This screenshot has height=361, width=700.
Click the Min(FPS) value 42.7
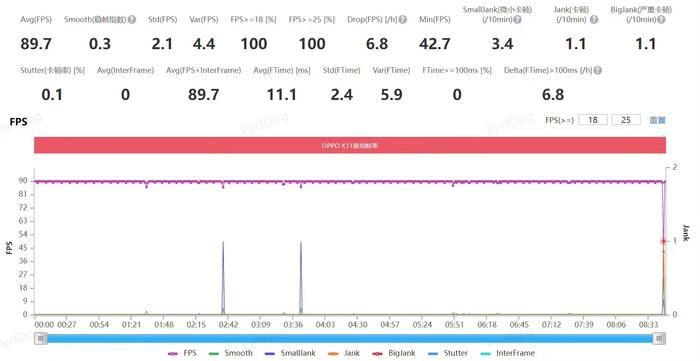434,44
